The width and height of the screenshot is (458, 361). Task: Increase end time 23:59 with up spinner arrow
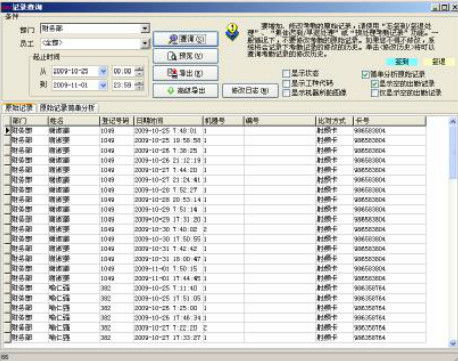(140, 83)
